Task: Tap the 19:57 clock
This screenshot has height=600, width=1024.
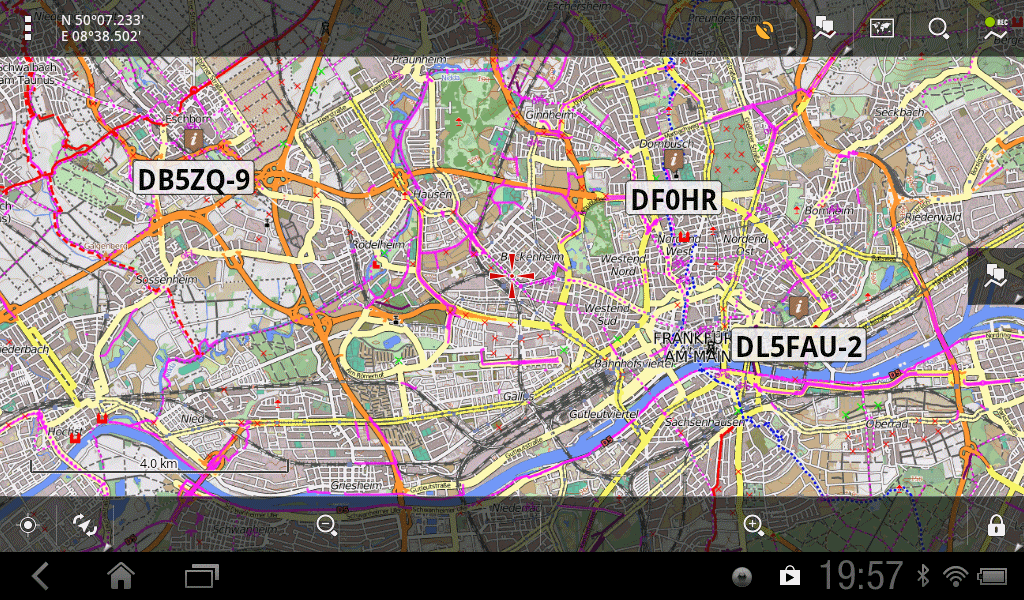Action: click(x=861, y=576)
